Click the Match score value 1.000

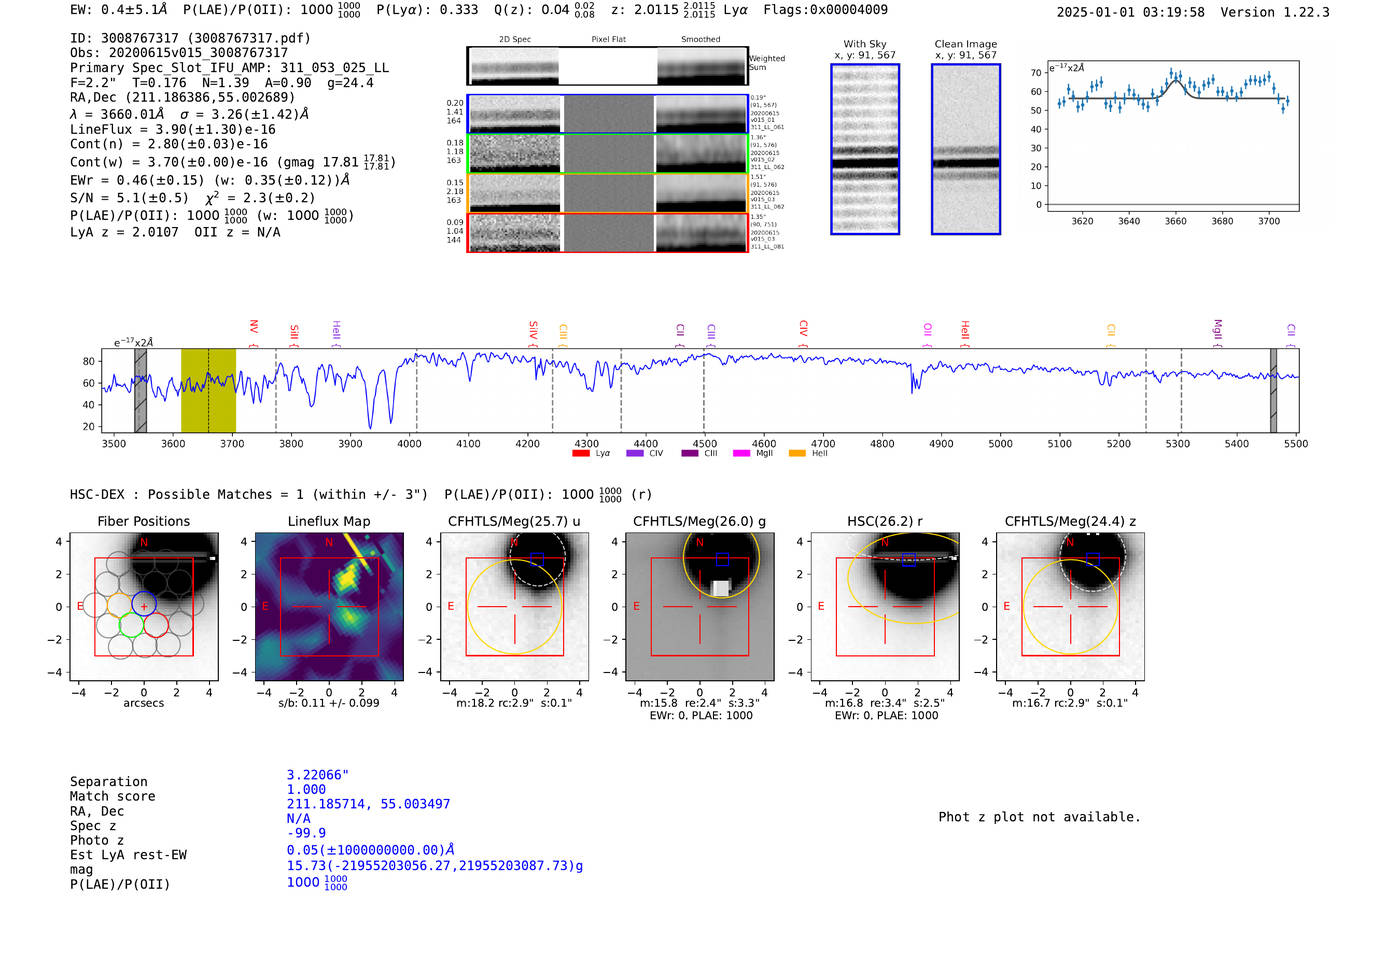pyautogui.click(x=306, y=789)
